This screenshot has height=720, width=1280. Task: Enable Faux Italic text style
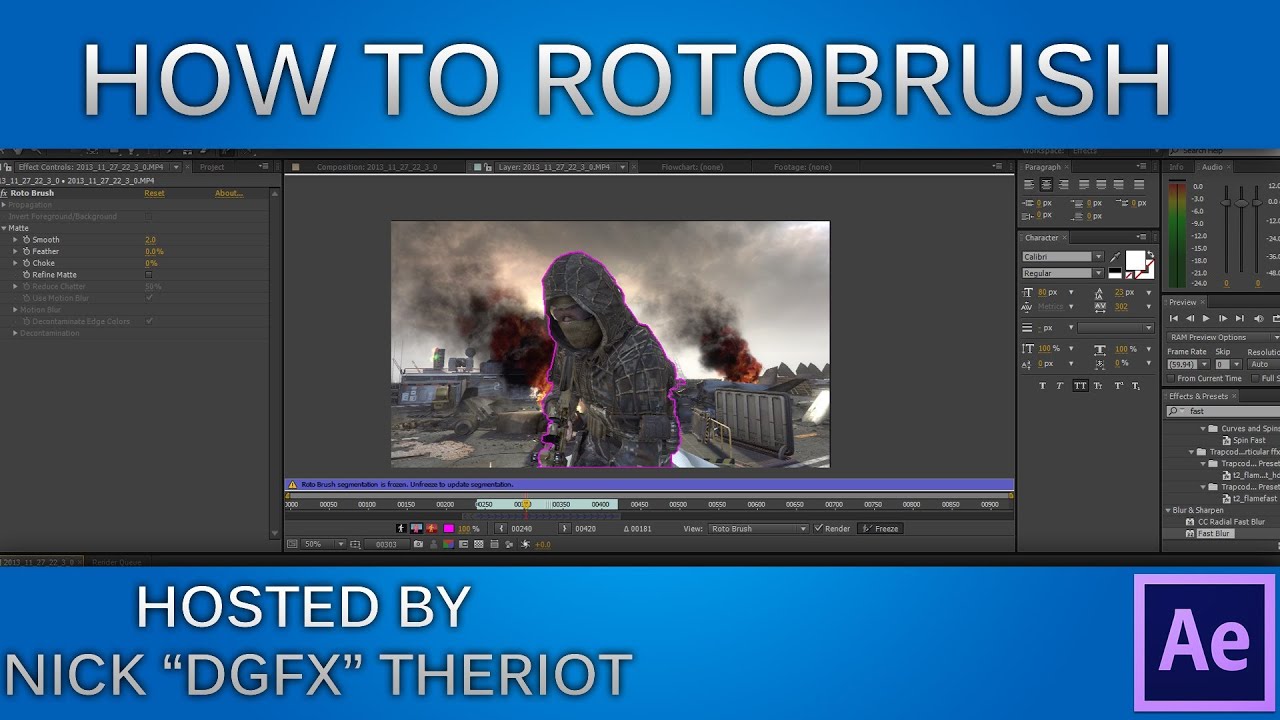point(1061,385)
